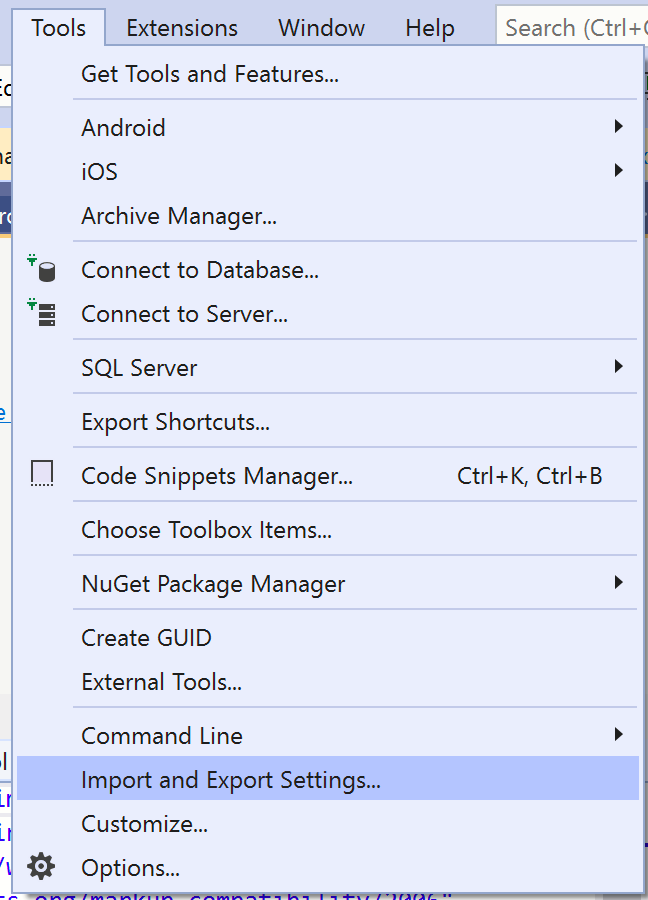
Task: Click the Connect to Server icon
Action: click(x=42, y=313)
